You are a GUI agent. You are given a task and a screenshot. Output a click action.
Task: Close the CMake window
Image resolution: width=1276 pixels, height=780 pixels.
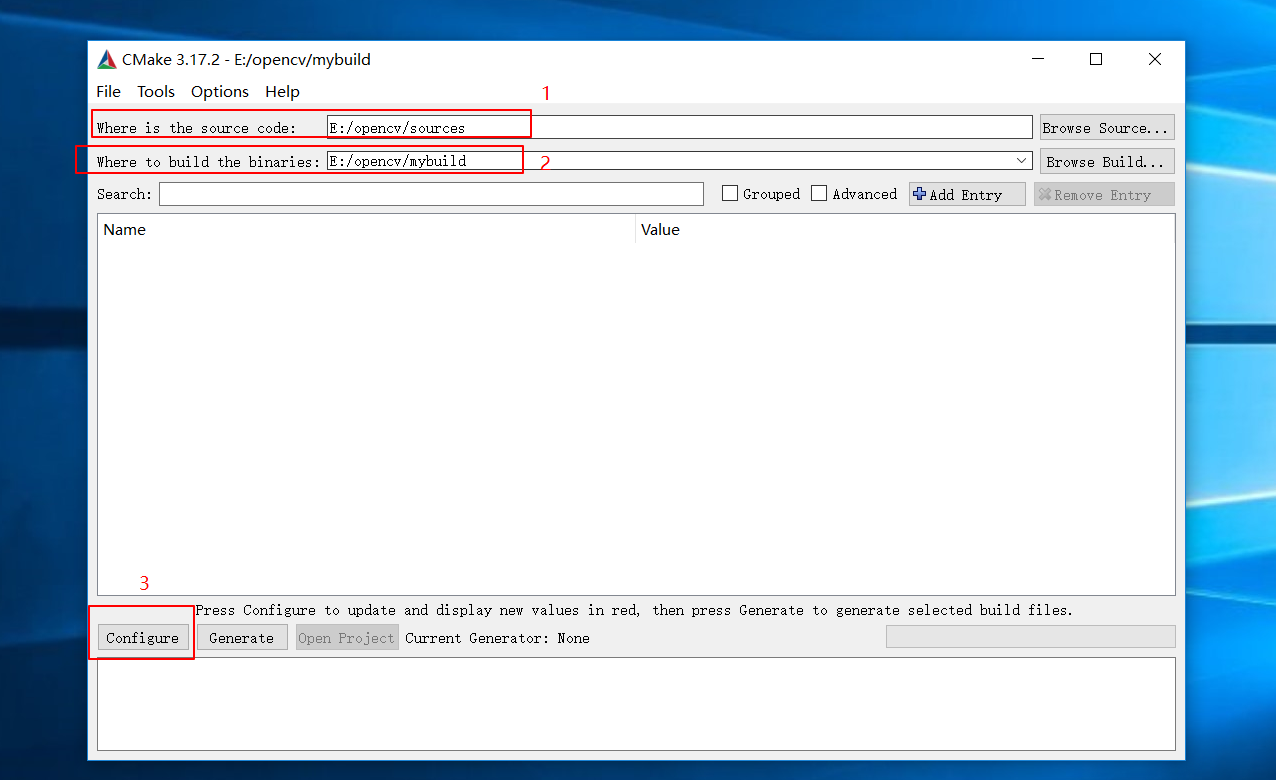[1155, 59]
